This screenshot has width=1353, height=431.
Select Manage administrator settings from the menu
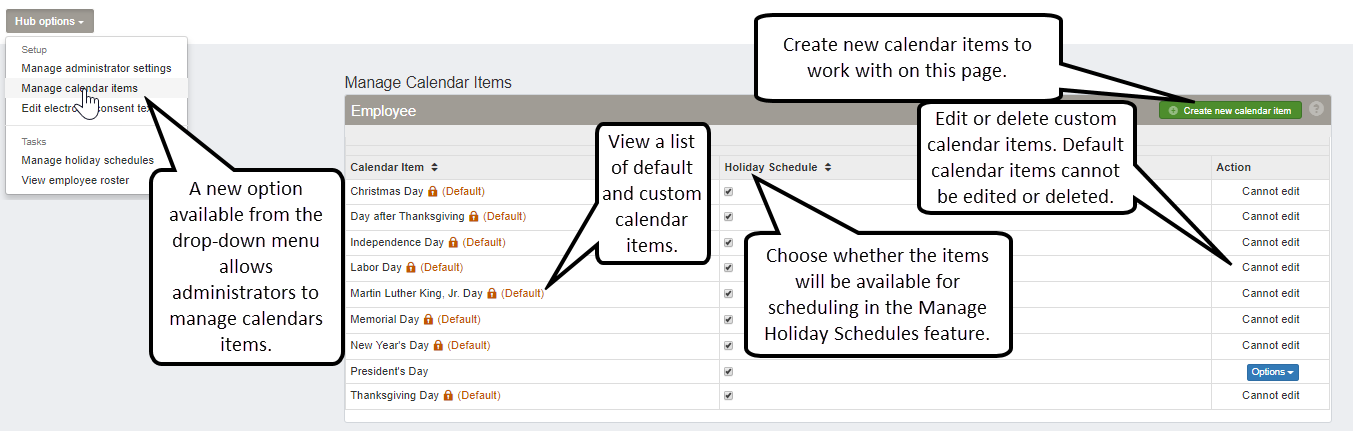click(96, 68)
